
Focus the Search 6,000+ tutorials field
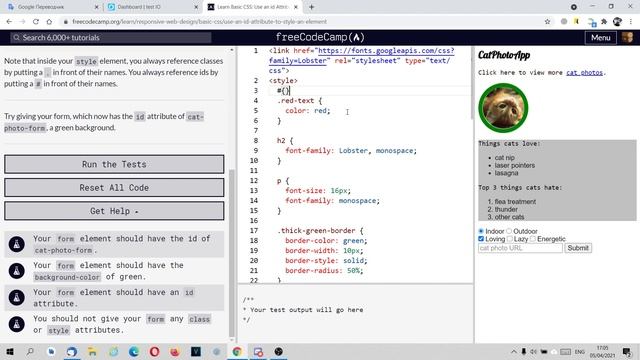pyautogui.click(x=111, y=38)
